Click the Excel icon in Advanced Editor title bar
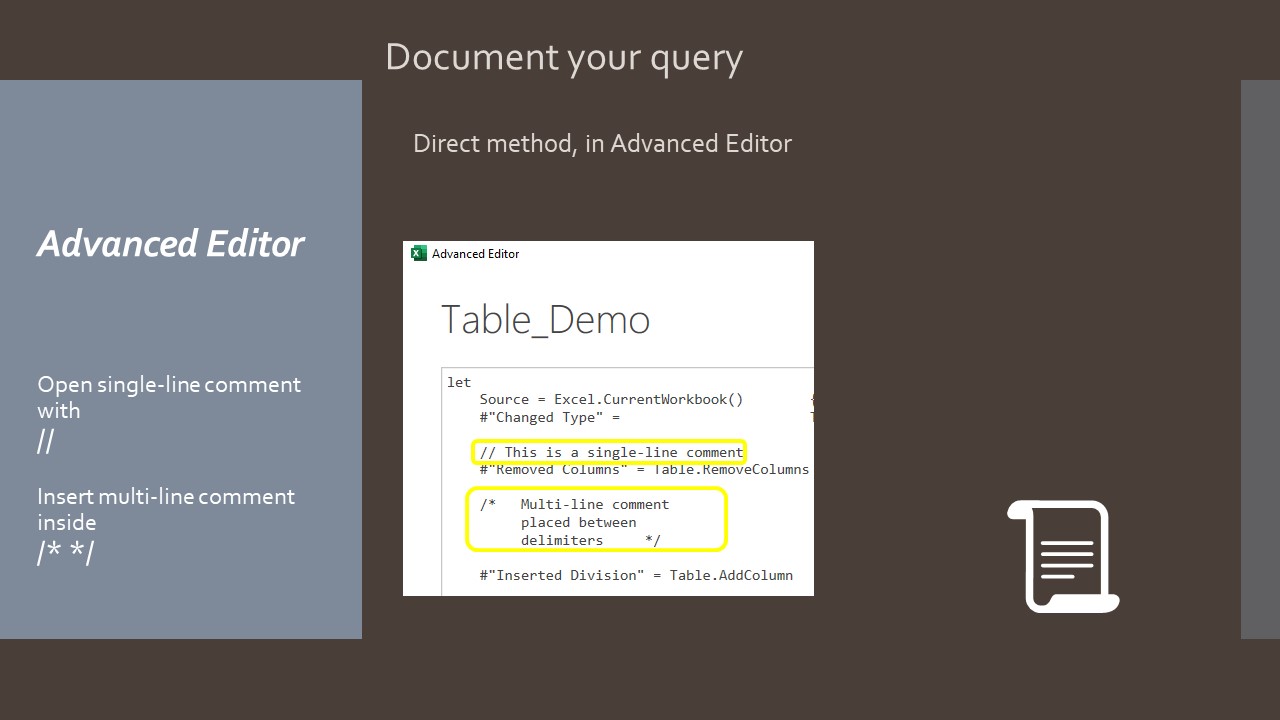 pyautogui.click(x=417, y=253)
